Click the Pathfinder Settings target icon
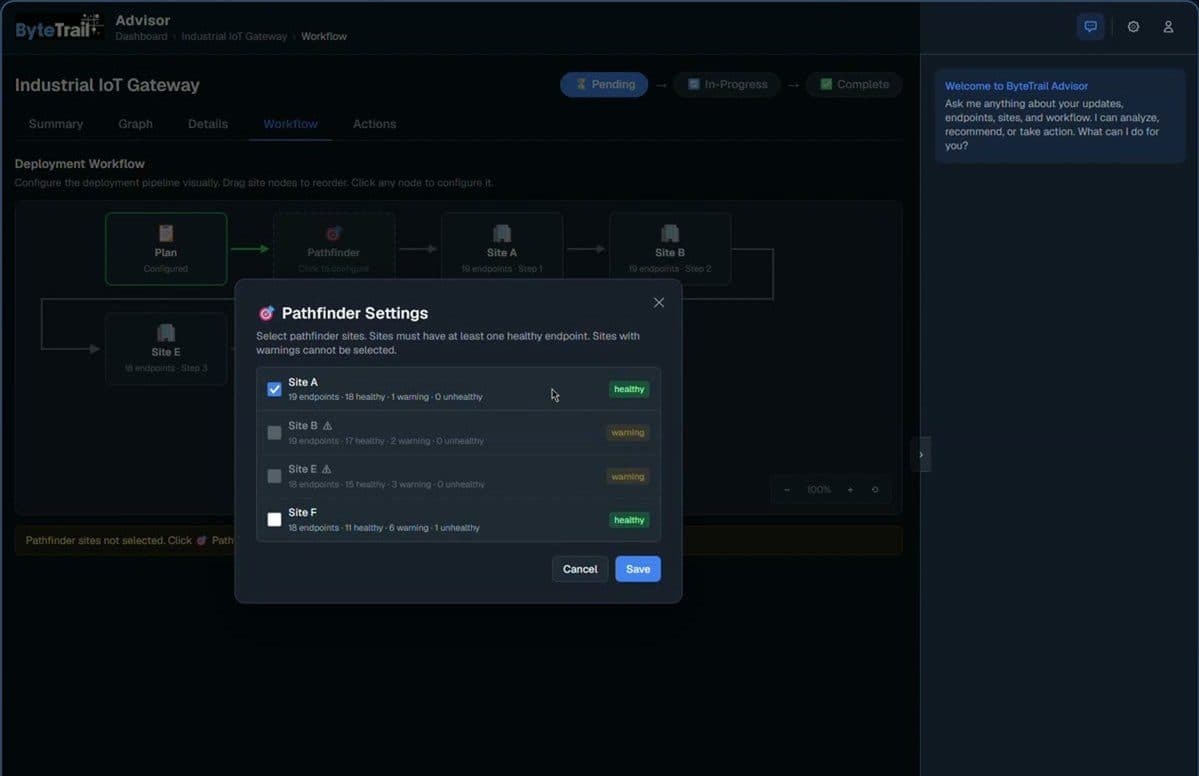The height and width of the screenshot is (776, 1199). (266, 313)
